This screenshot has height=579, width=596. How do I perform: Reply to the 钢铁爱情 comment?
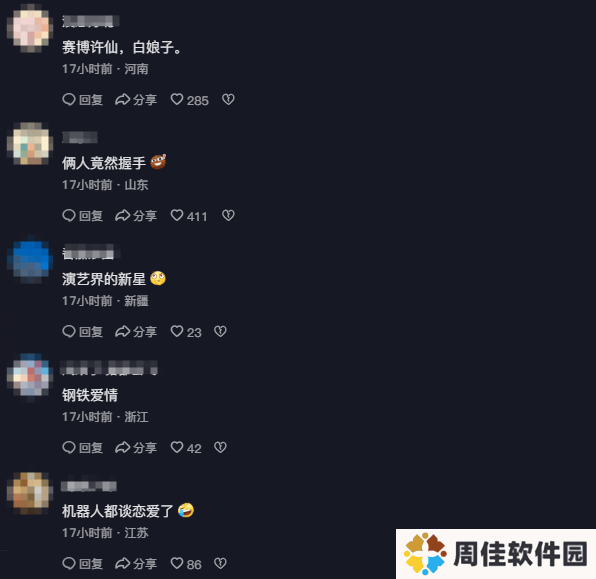click(82, 447)
